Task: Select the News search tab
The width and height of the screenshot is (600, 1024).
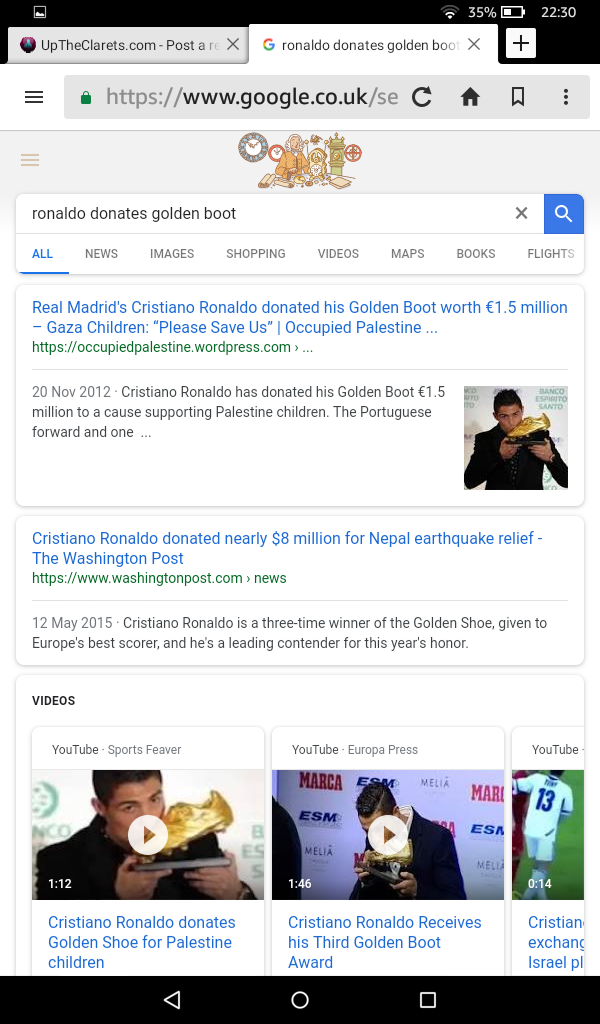Action: tap(101, 254)
